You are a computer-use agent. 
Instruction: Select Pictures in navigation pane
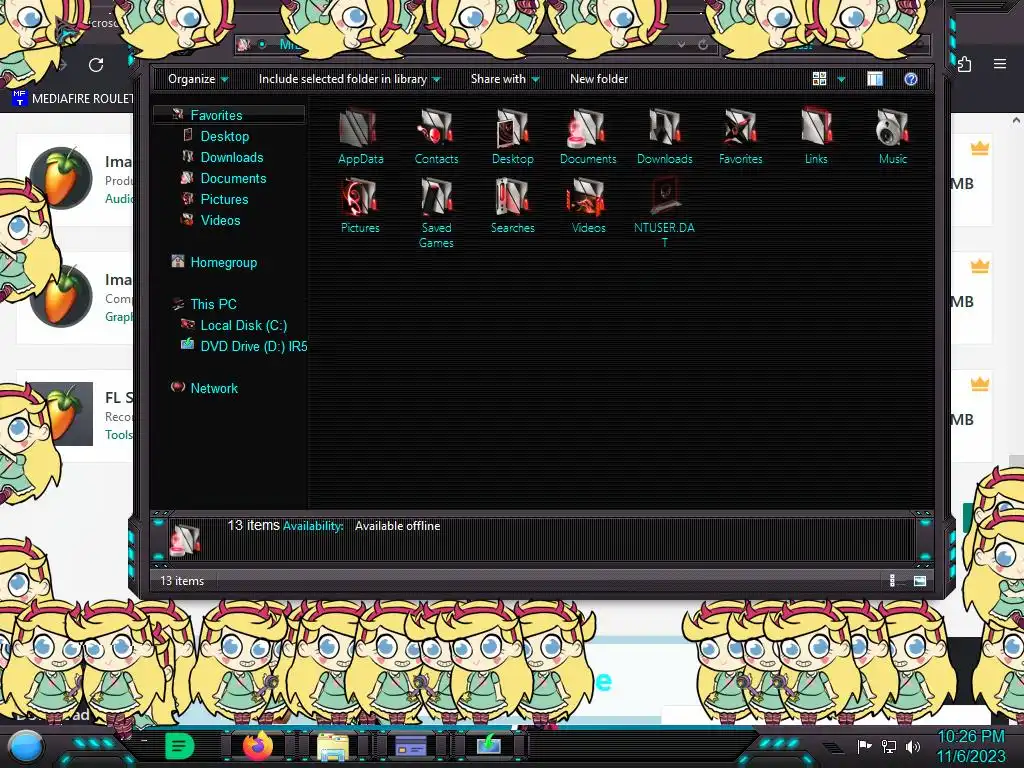[224, 199]
